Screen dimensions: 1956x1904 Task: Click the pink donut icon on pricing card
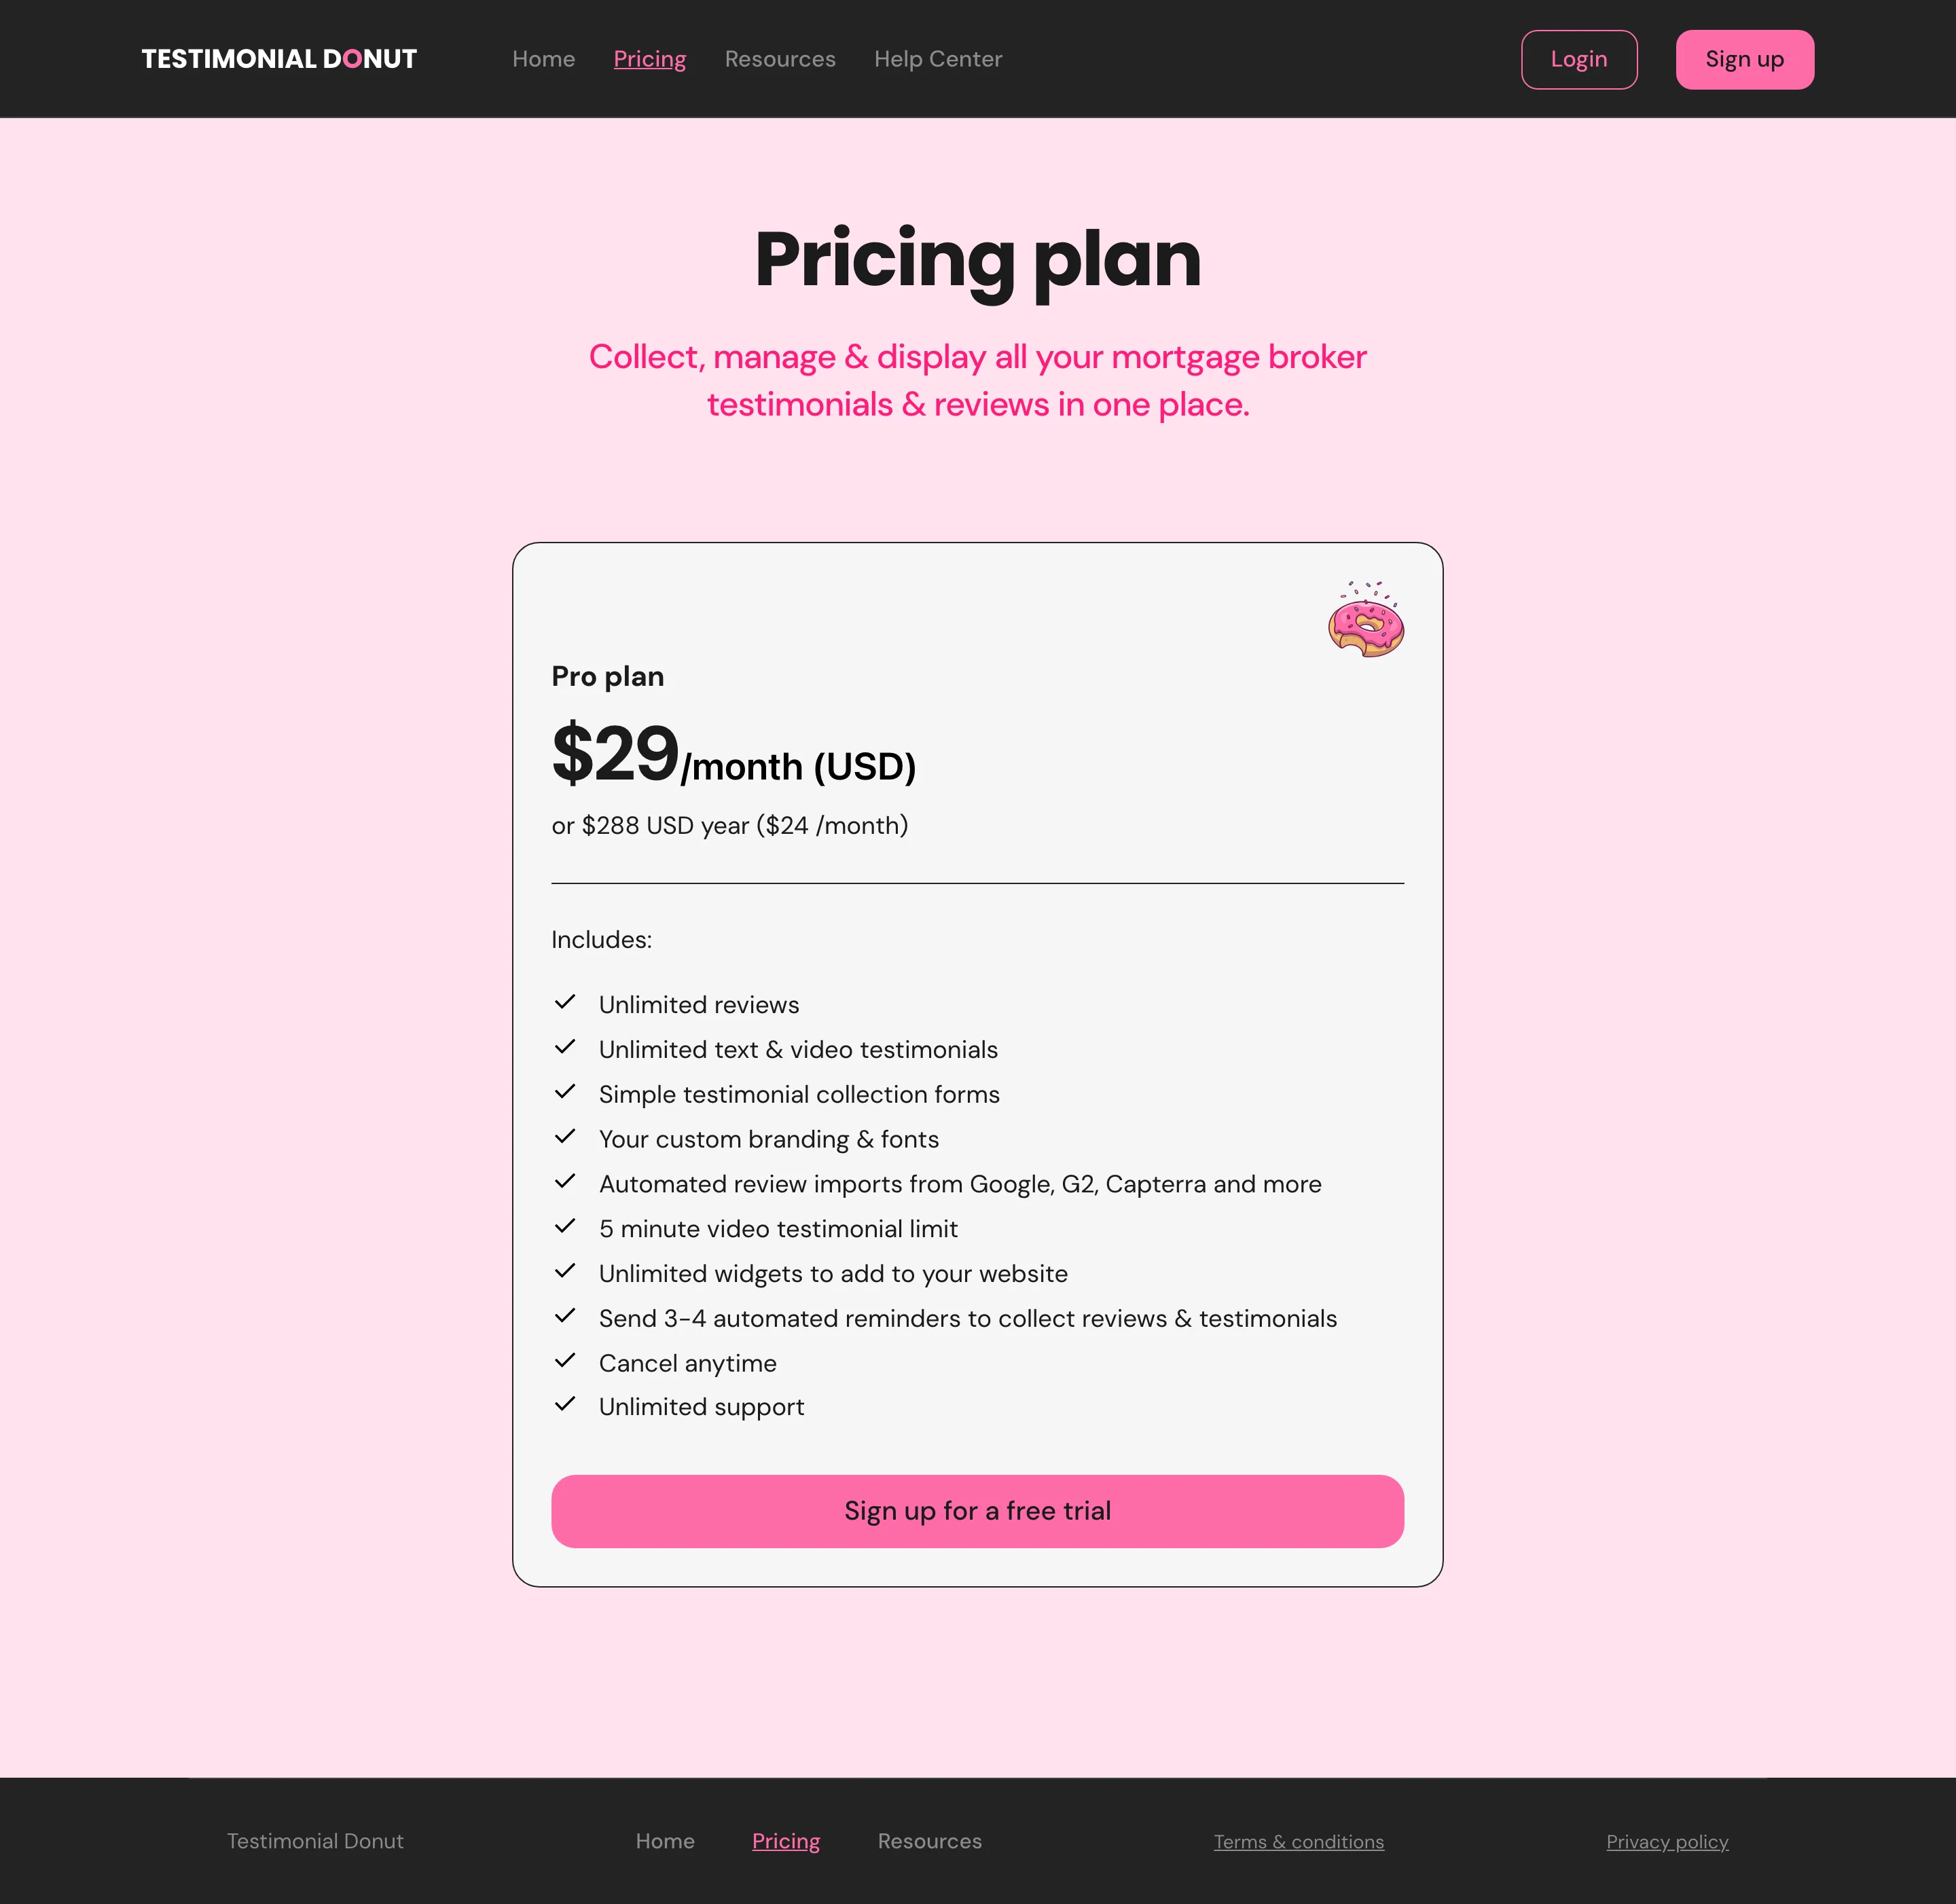tap(1366, 619)
